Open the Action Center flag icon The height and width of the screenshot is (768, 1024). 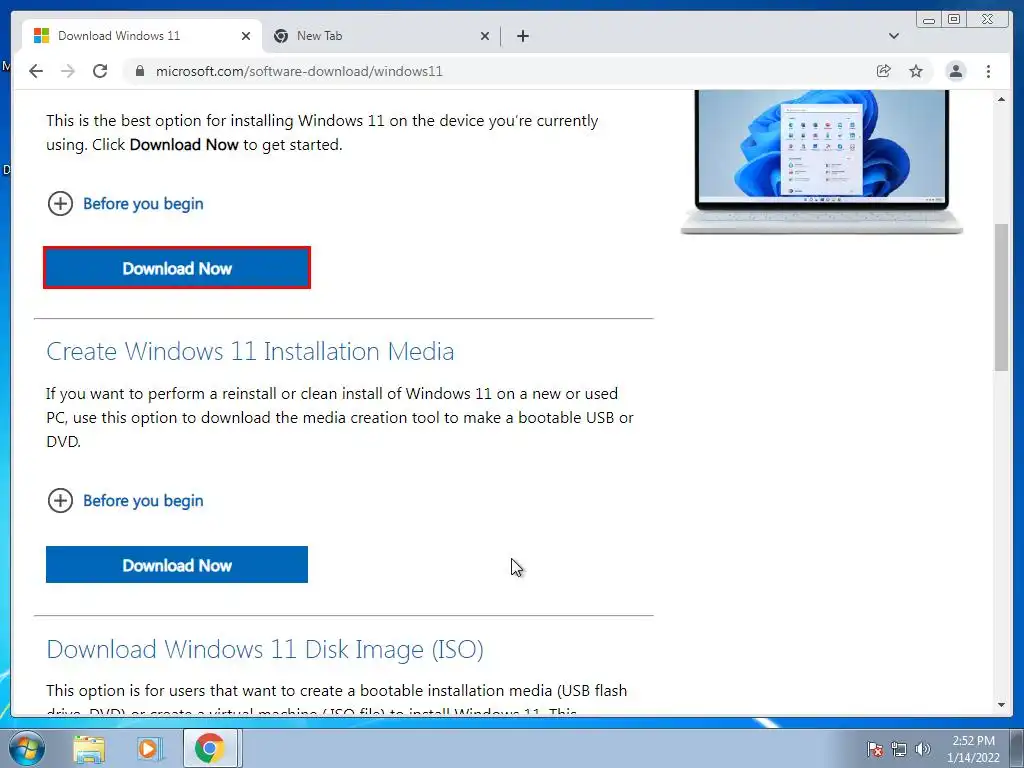click(x=875, y=749)
